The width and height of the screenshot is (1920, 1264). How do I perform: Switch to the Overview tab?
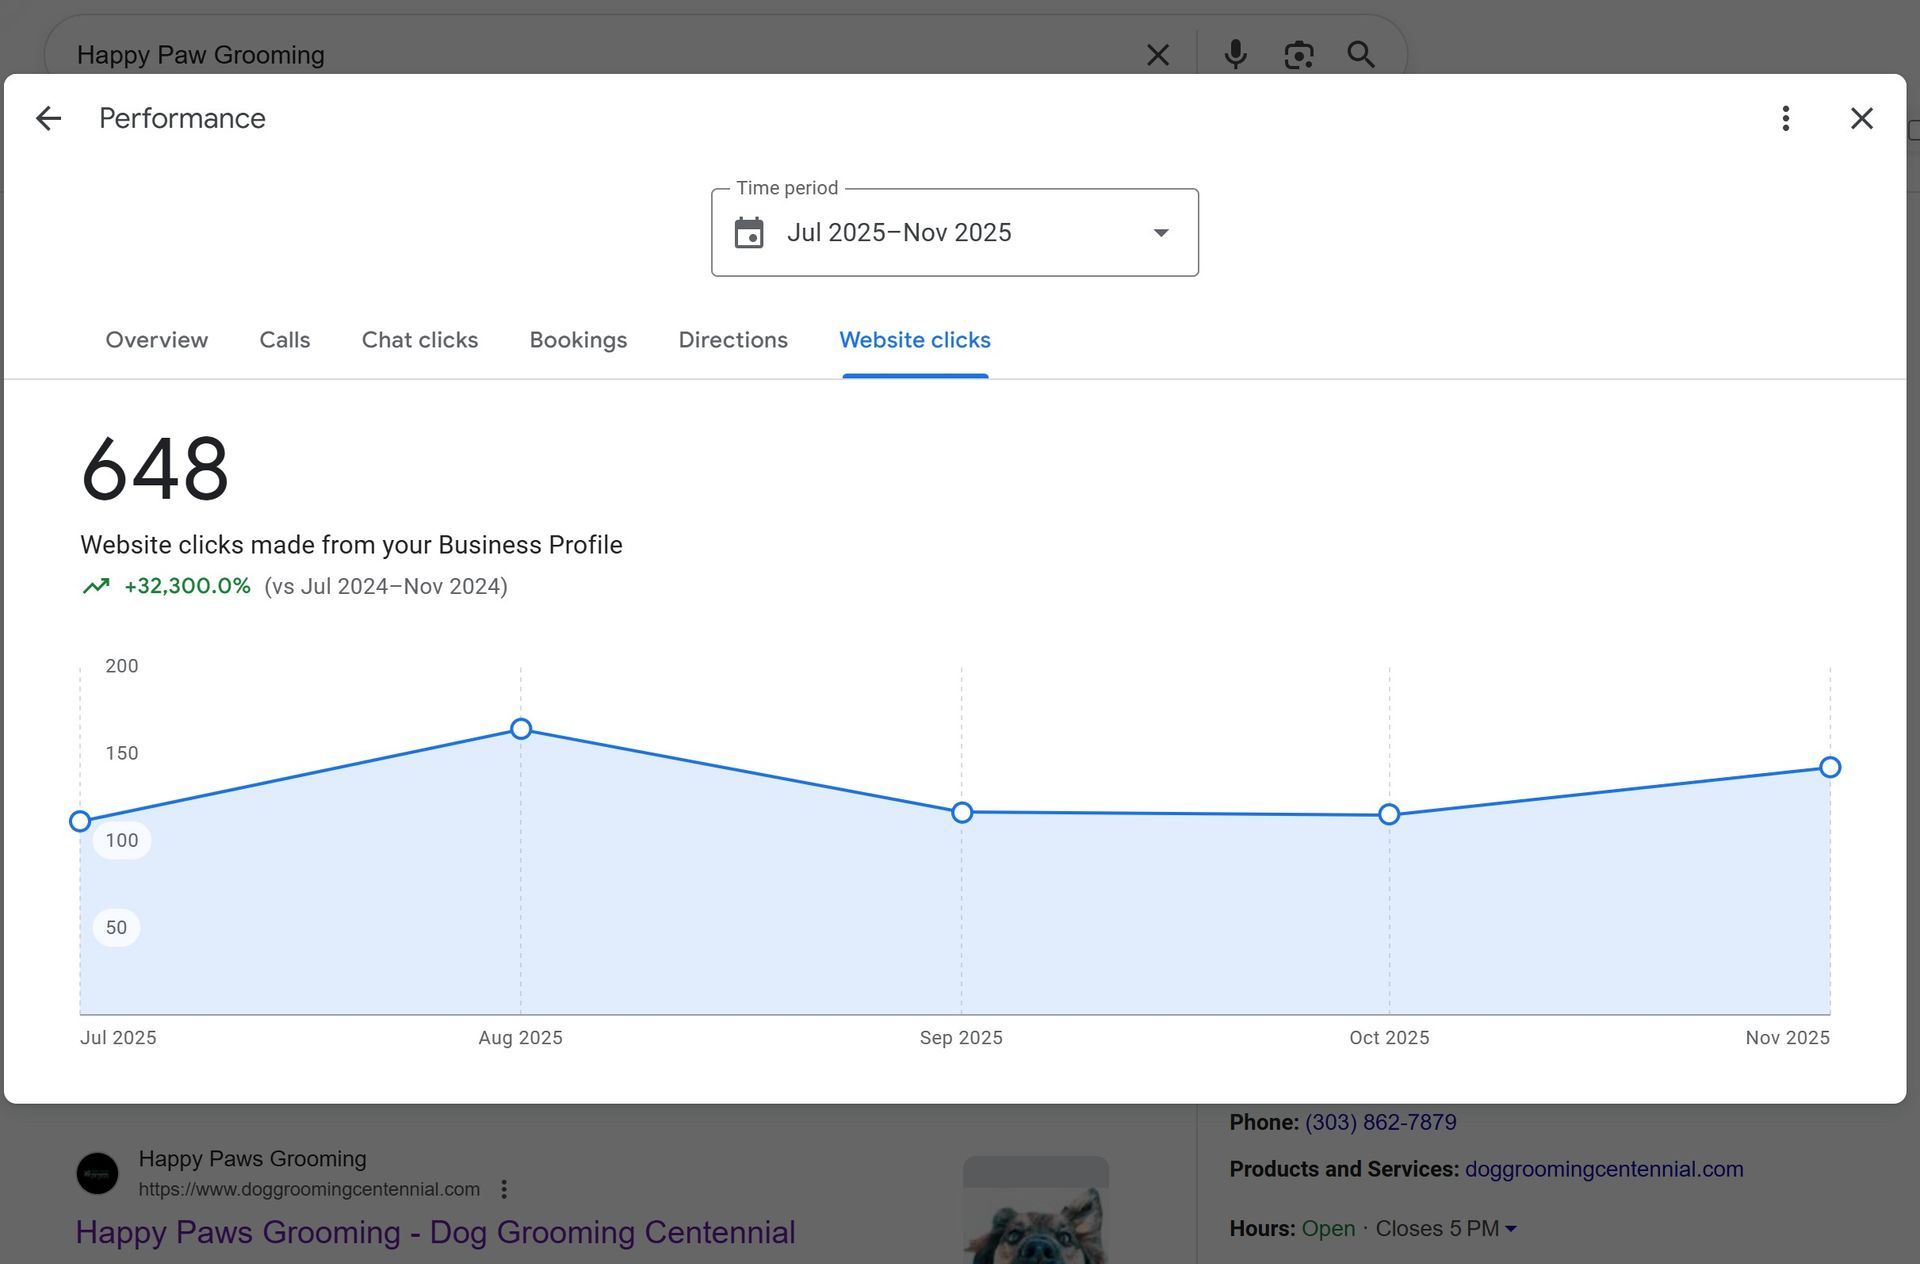pos(157,341)
